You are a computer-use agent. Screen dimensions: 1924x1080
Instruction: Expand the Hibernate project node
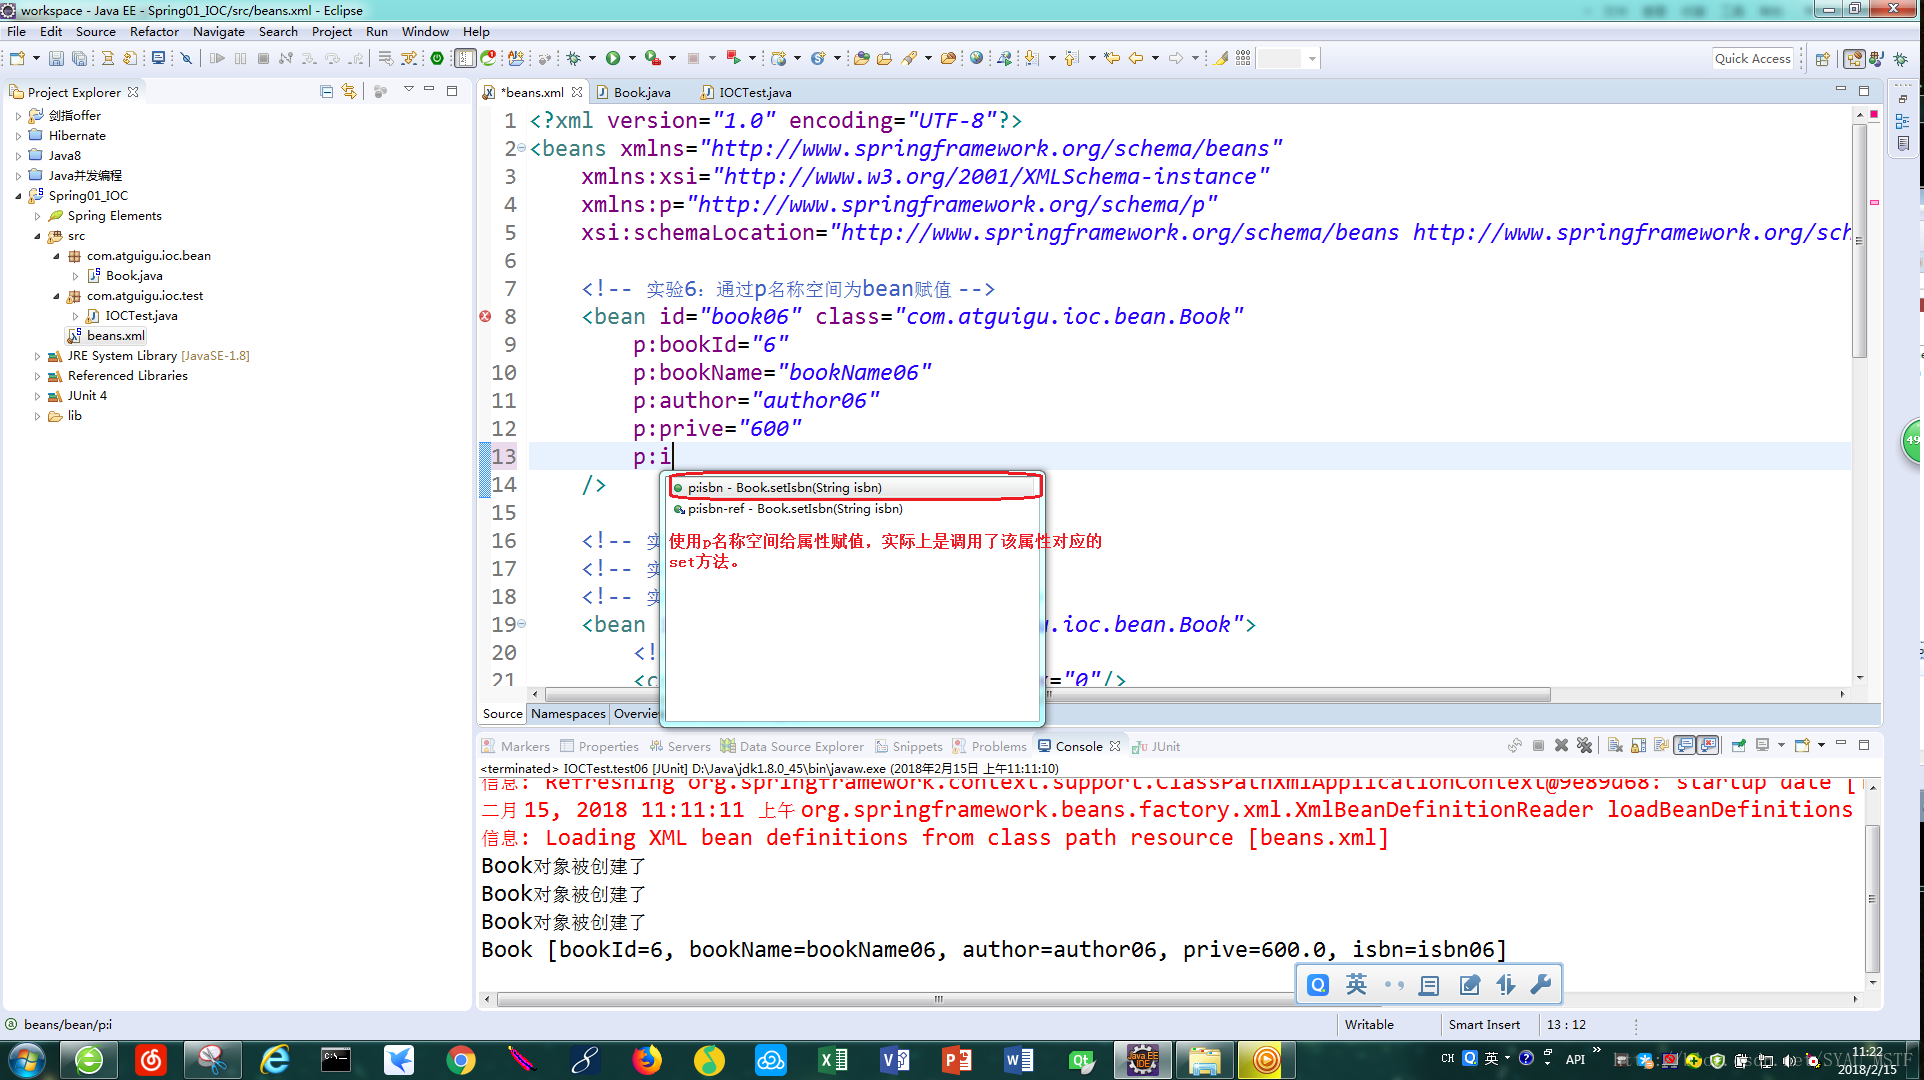pyautogui.click(x=18, y=136)
